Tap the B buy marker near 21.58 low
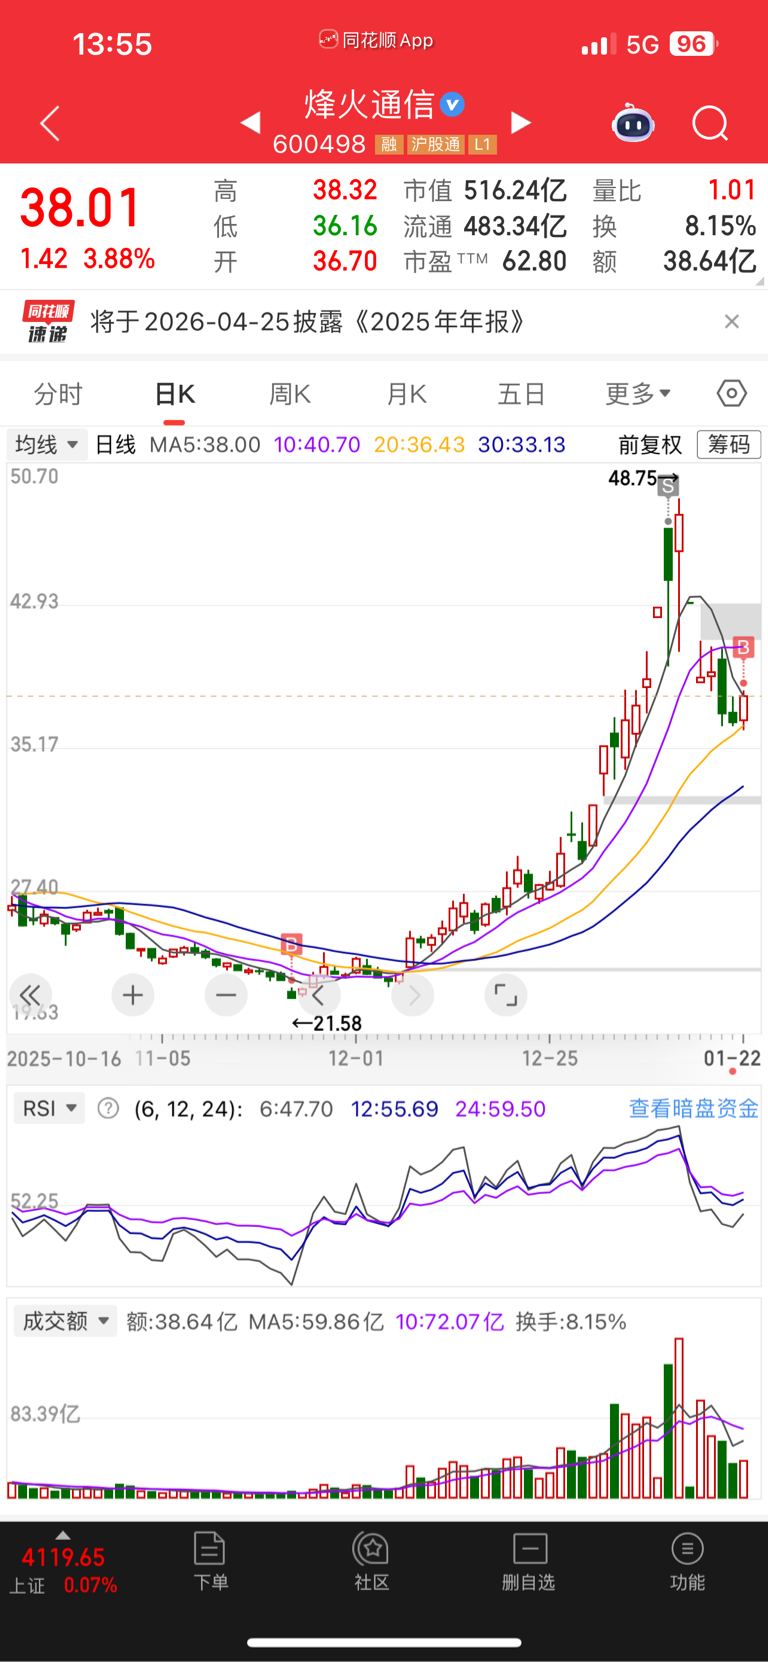This screenshot has height=1662, width=768. coord(291,945)
